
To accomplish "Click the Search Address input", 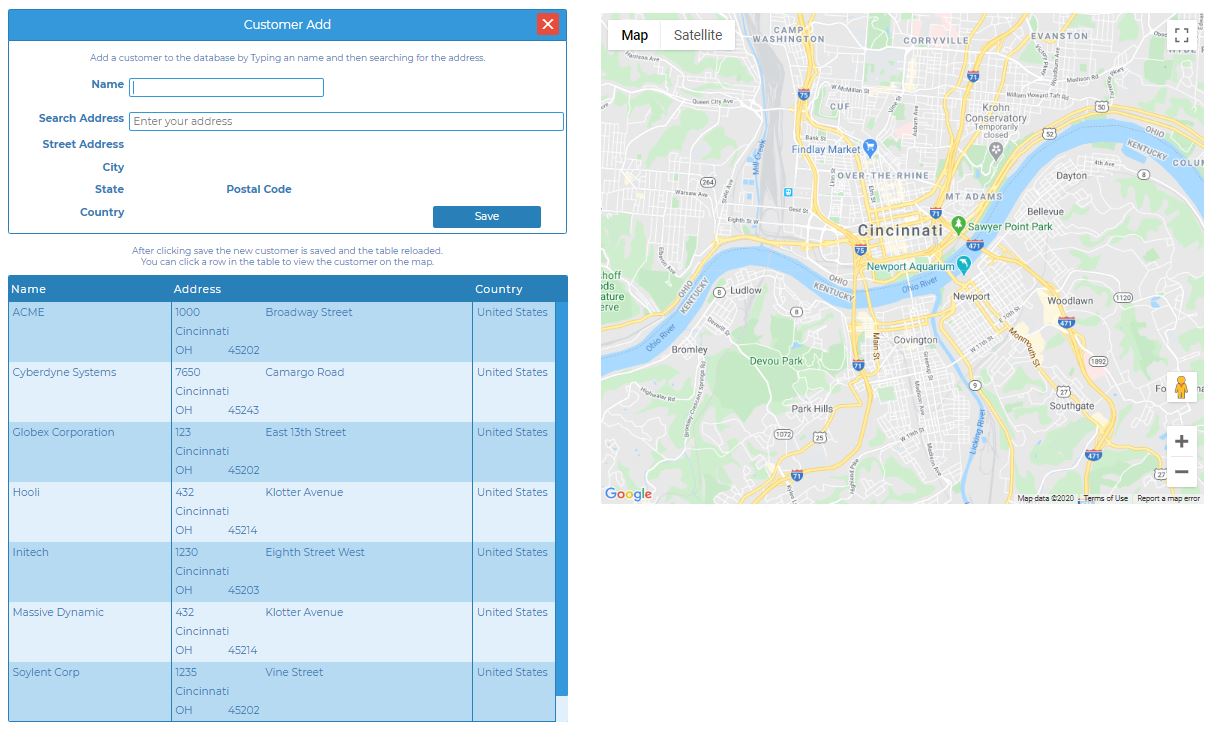I will [346, 121].
